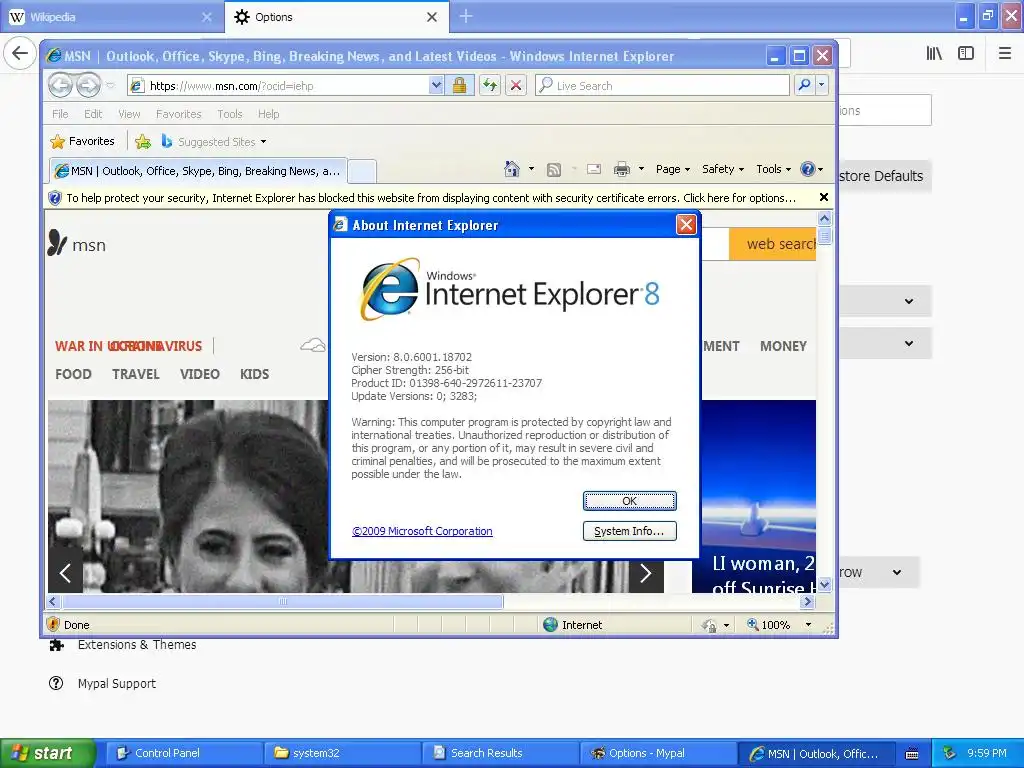The image size is (1024, 768).
Task: Open the Print dropdown arrow
Action: (641, 169)
